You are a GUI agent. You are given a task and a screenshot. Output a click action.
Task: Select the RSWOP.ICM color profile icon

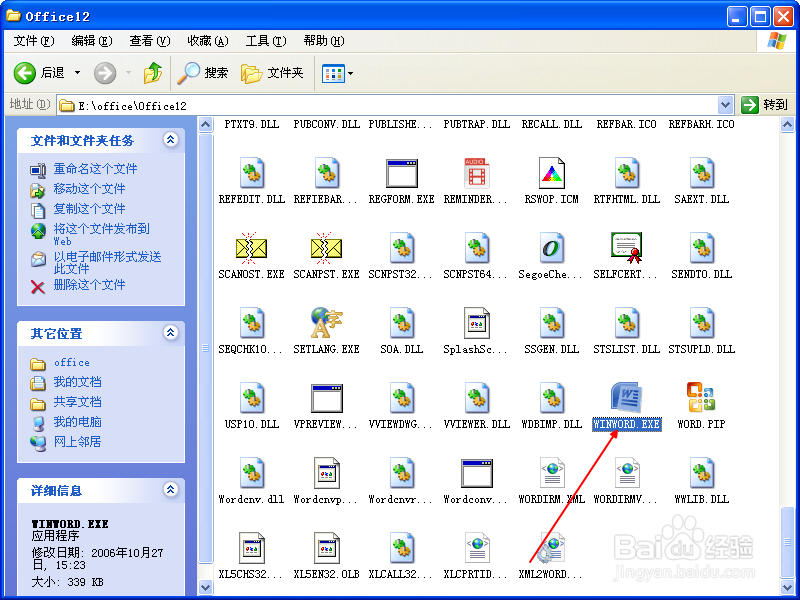click(552, 173)
